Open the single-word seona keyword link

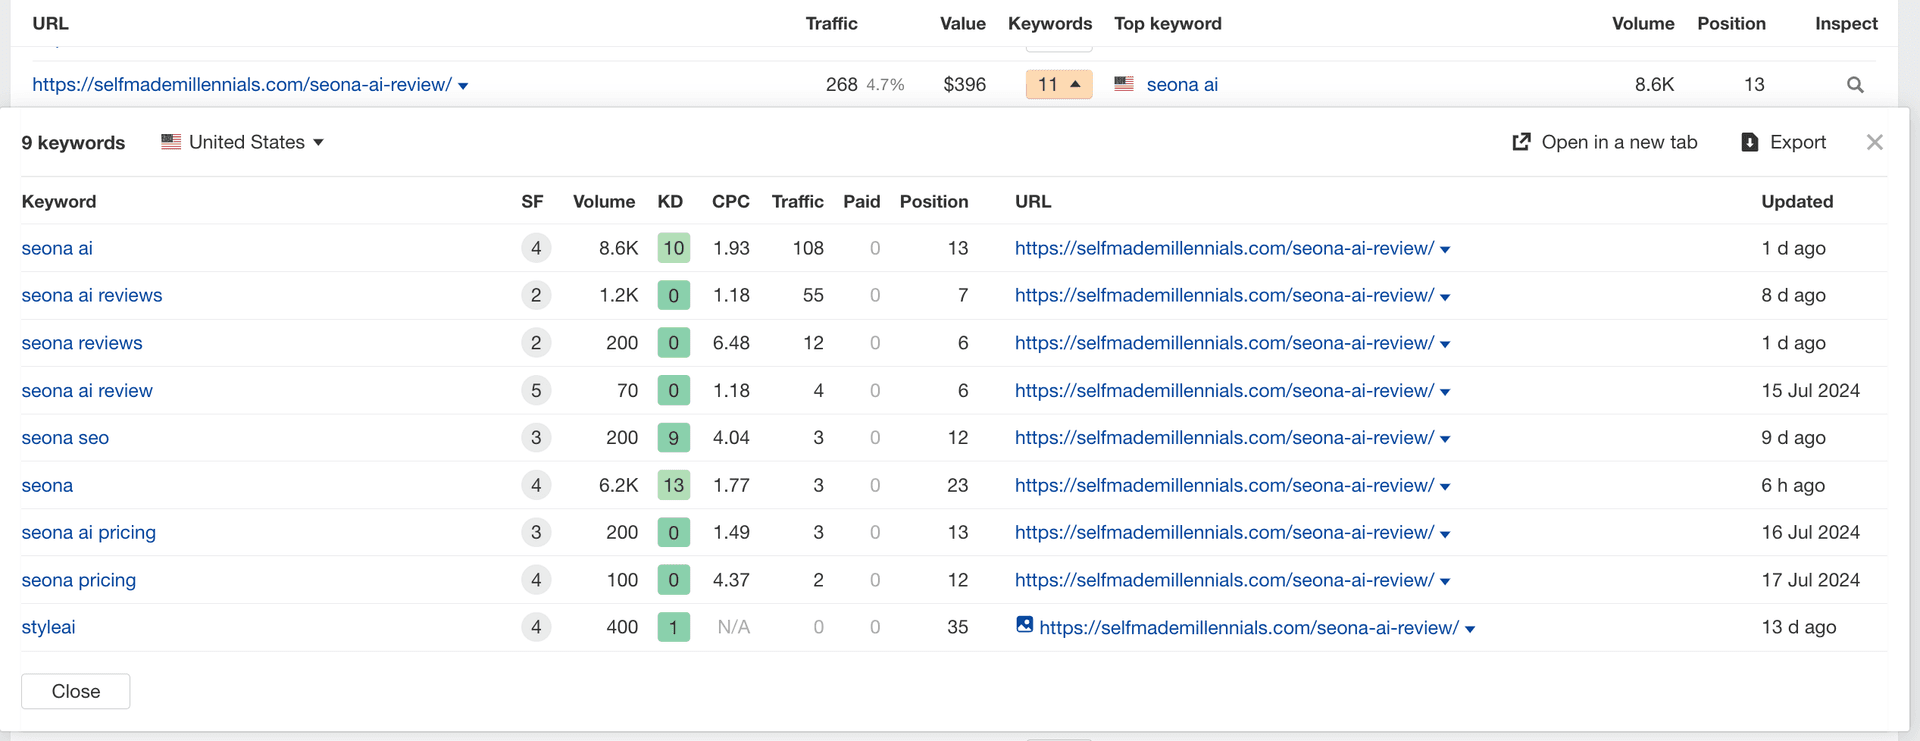(x=47, y=485)
